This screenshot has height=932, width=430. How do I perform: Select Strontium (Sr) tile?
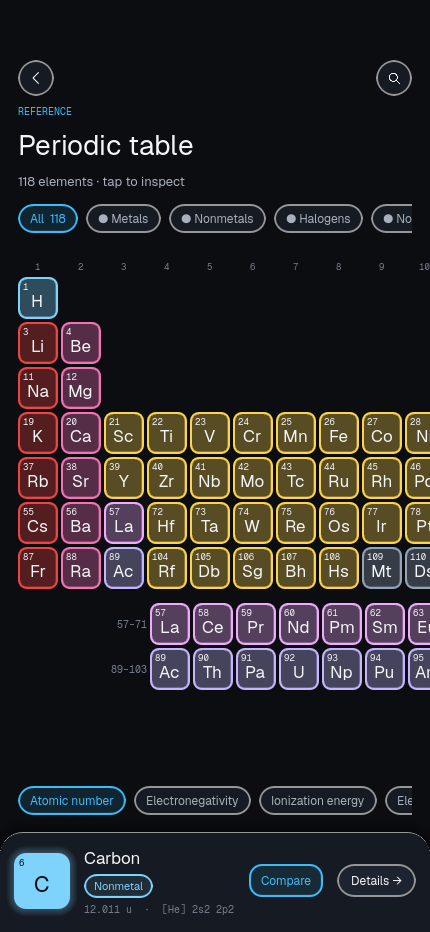coord(81,478)
